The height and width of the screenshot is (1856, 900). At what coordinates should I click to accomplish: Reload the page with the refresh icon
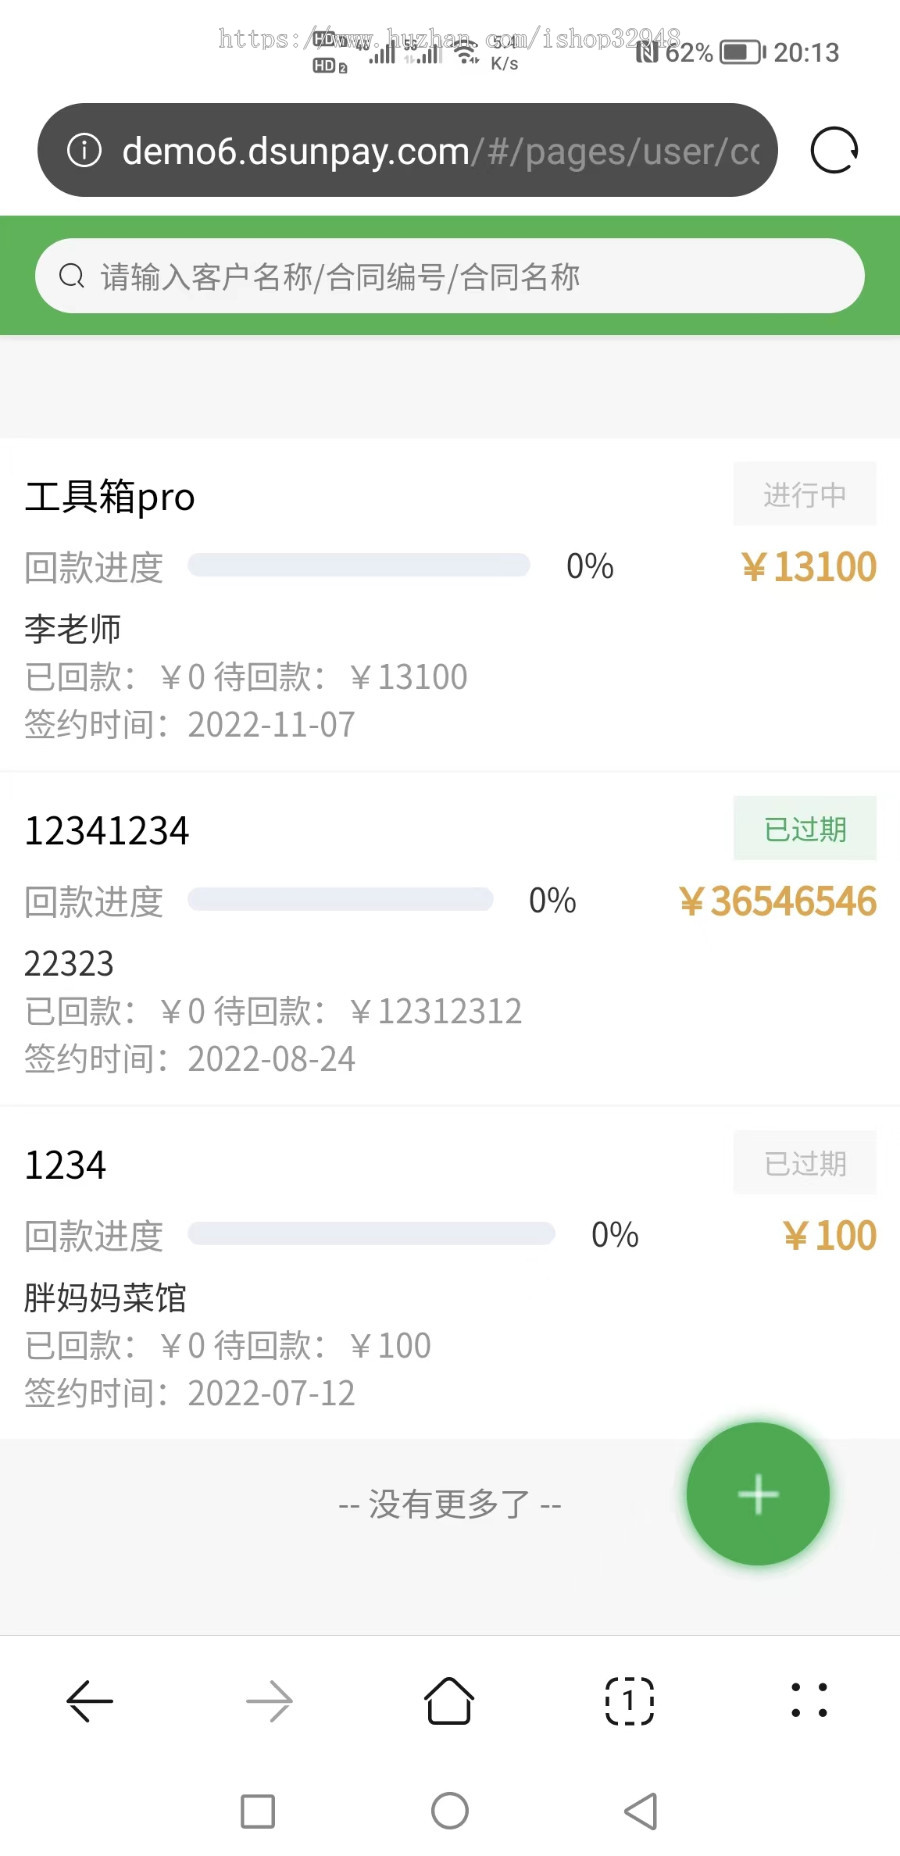point(834,151)
